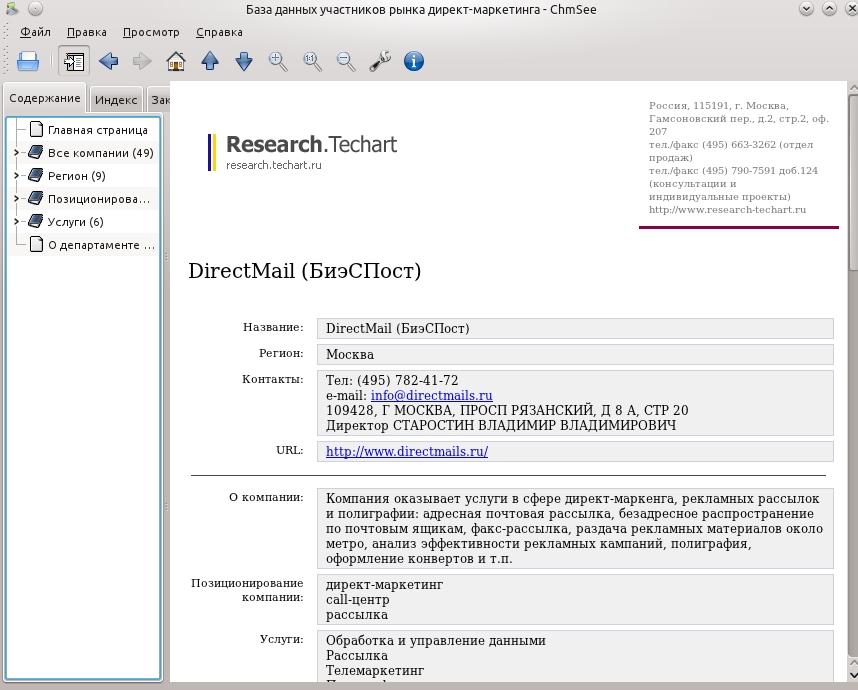Toggle the sidebar panel button
858x690 pixels.
[74, 61]
